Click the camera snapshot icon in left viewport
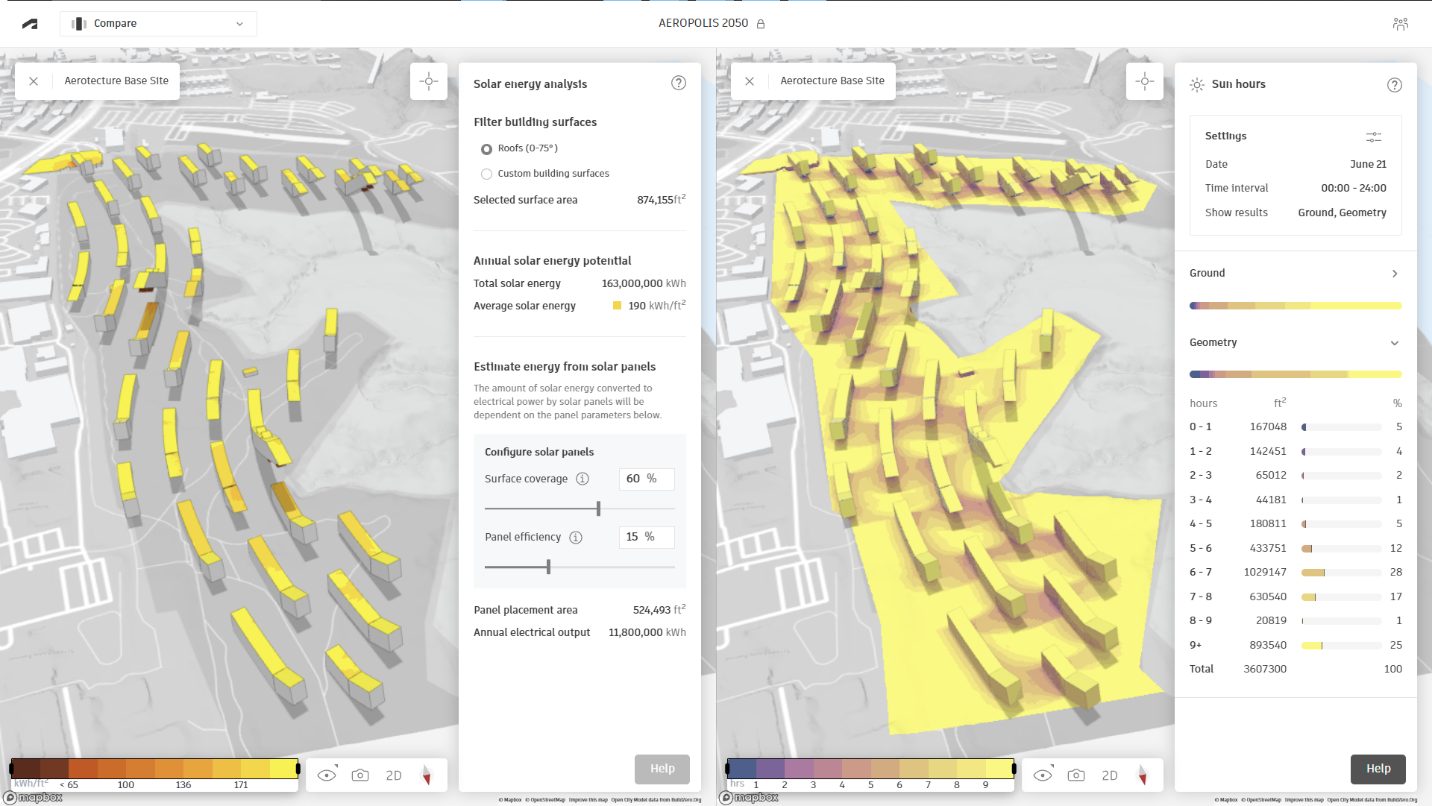 [x=359, y=775]
